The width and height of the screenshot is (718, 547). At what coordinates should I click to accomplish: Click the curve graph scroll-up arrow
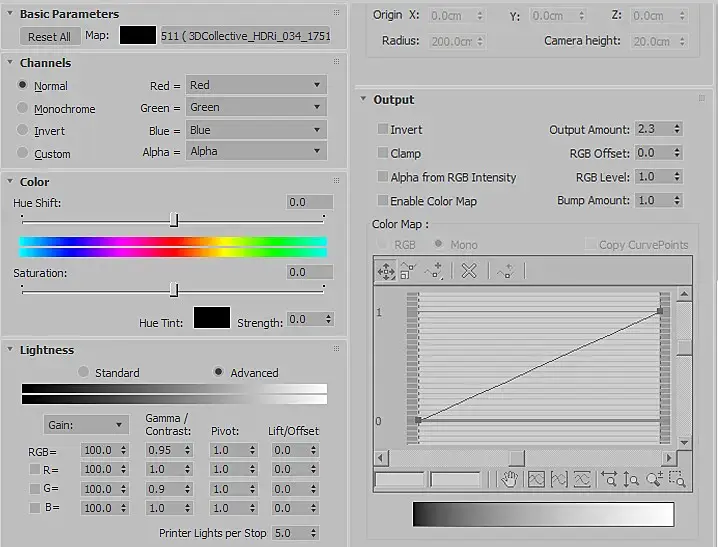click(x=684, y=293)
